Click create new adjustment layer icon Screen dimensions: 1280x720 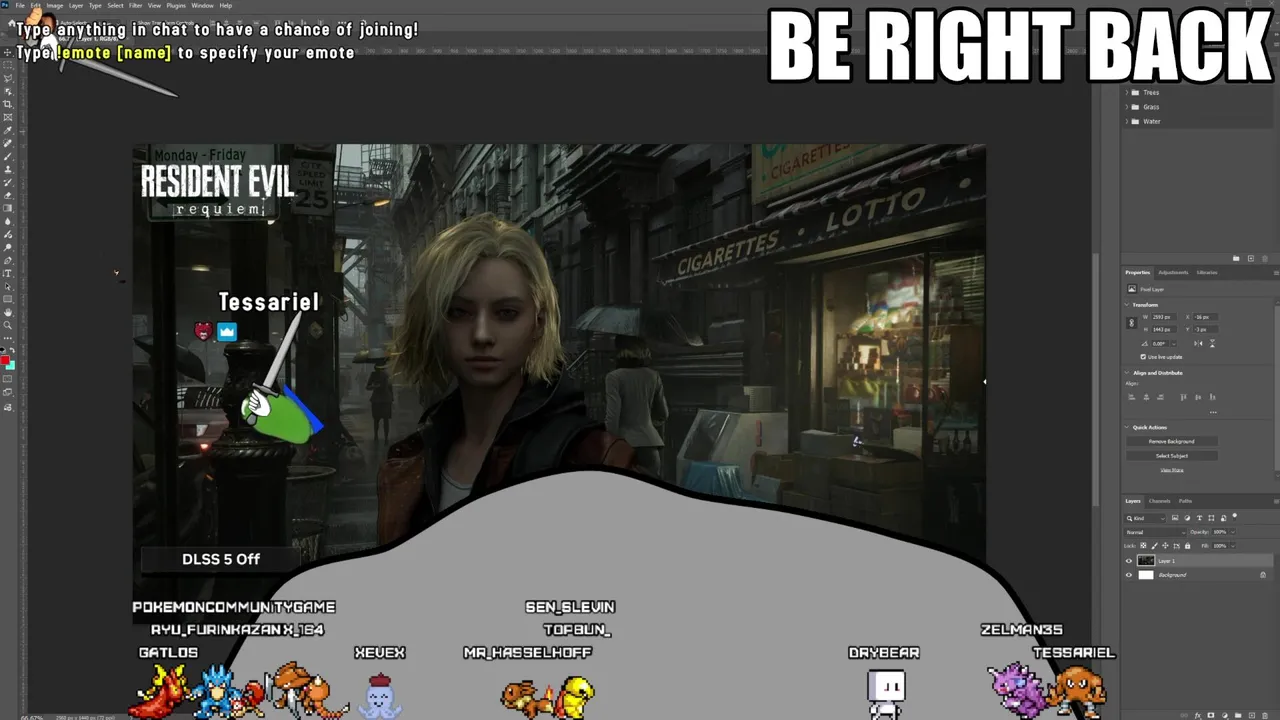click(1225, 716)
